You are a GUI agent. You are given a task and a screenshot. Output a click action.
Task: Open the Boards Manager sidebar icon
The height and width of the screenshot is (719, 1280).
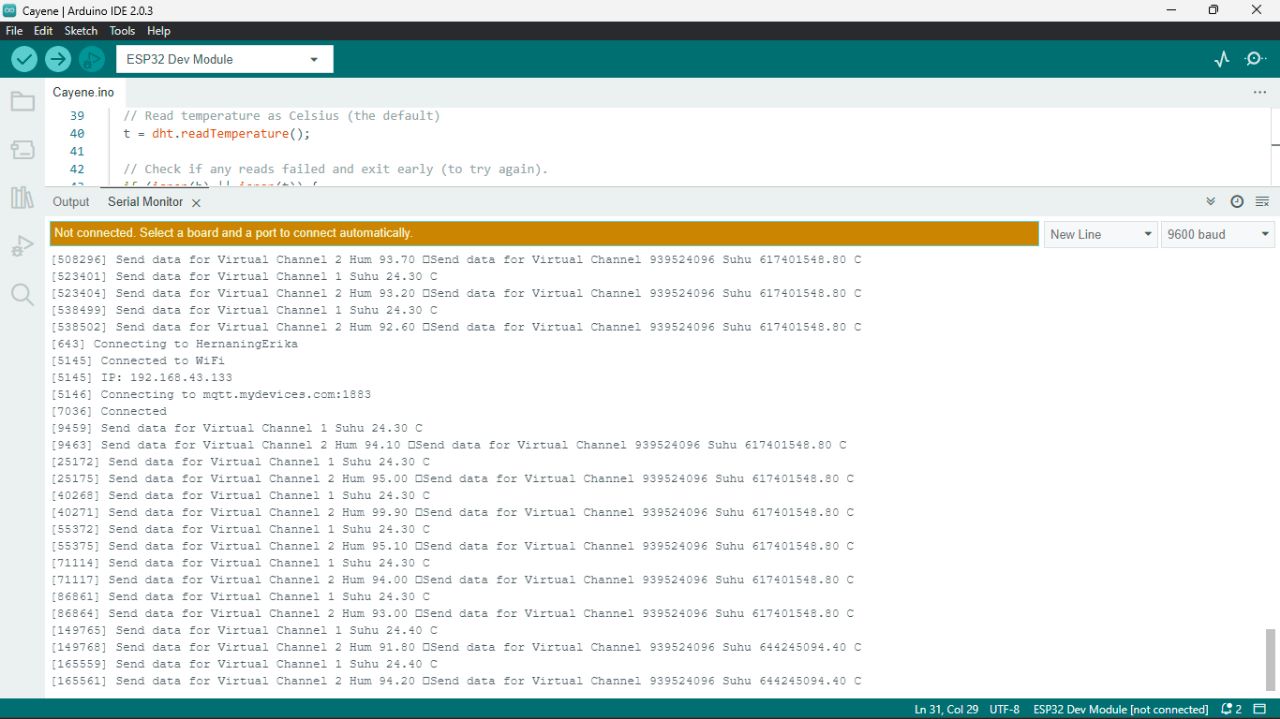tap(22, 149)
